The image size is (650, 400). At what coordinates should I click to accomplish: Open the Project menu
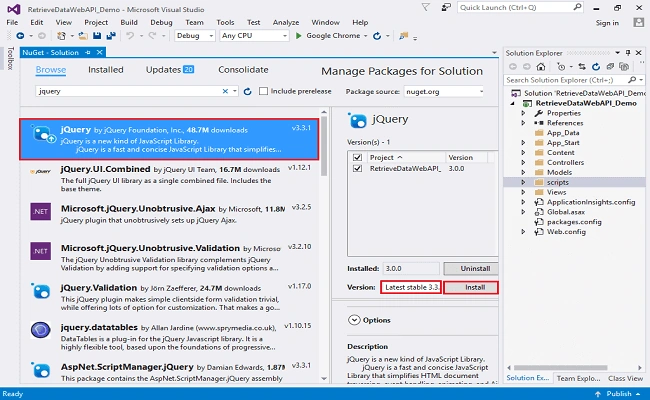click(x=96, y=22)
